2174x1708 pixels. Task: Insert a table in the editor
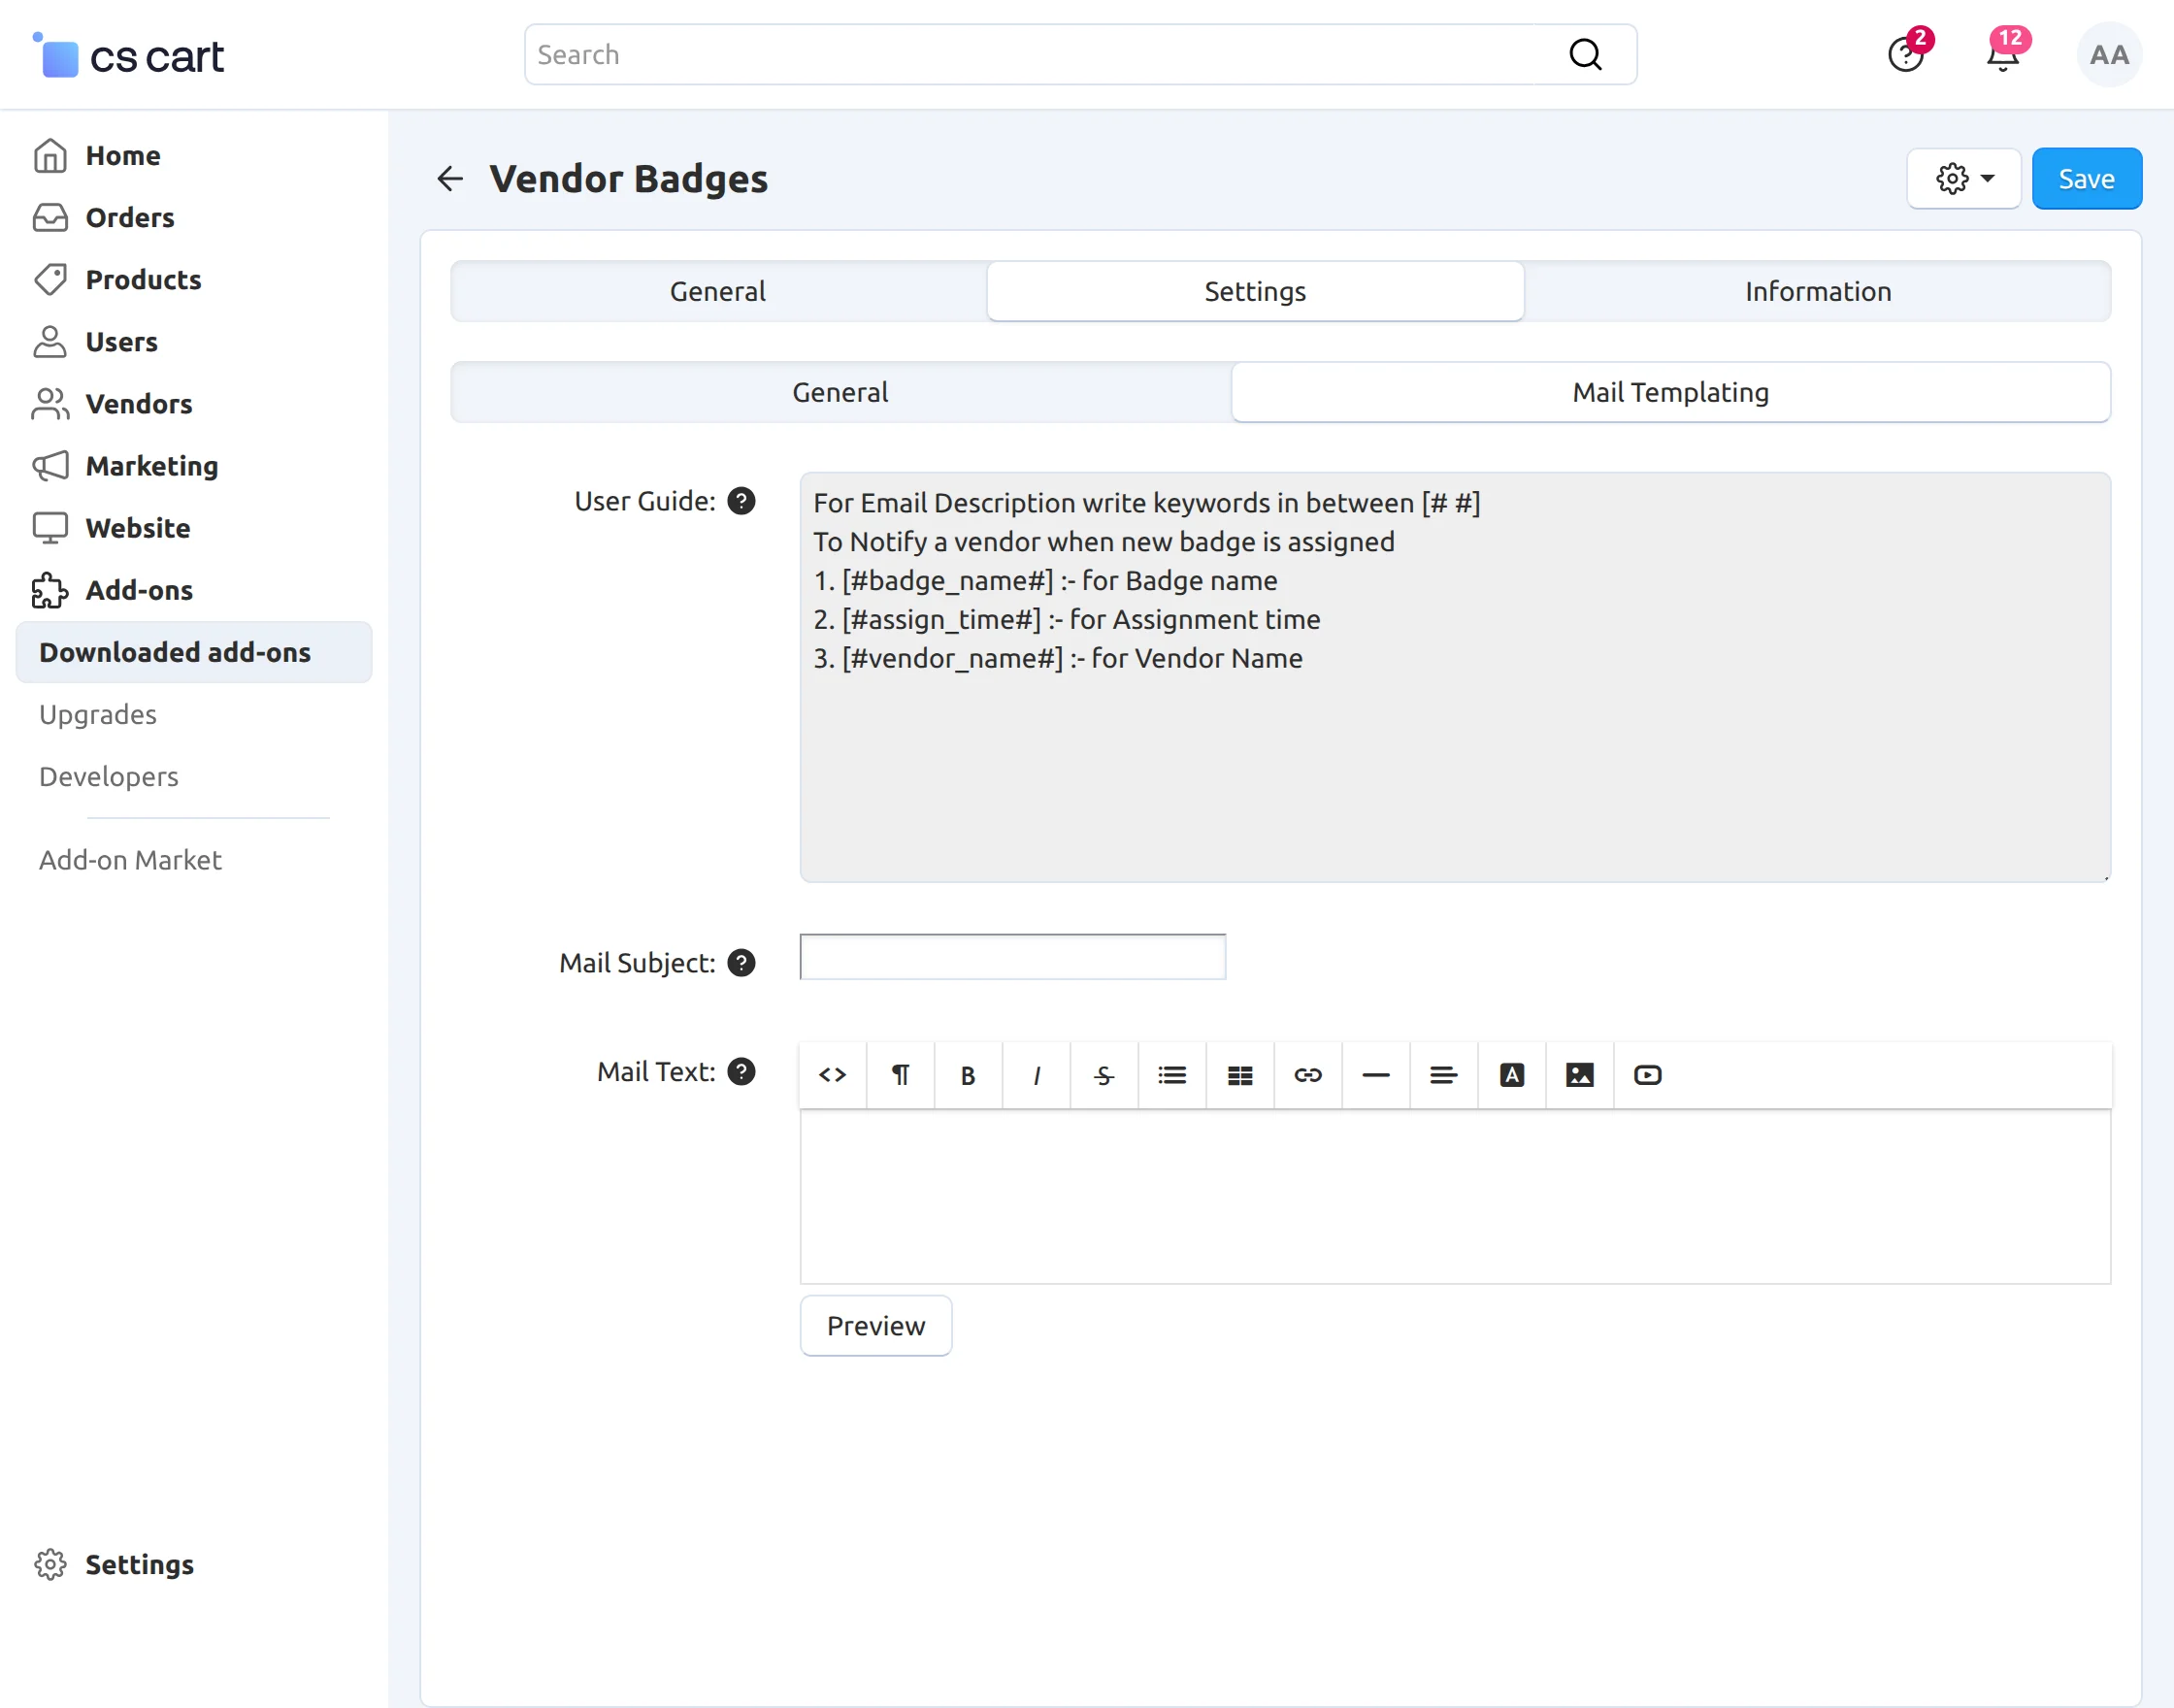1240,1075
